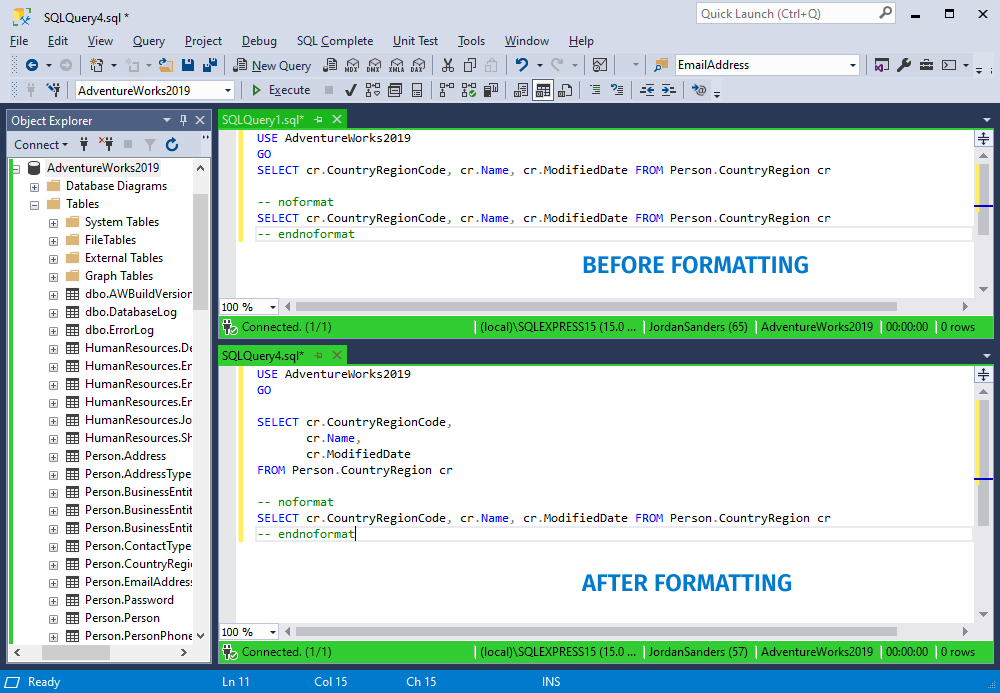The image size is (1000, 693).
Task: Click the Find in Files icon
Action: pyautogui.click(x=661, y=65)
